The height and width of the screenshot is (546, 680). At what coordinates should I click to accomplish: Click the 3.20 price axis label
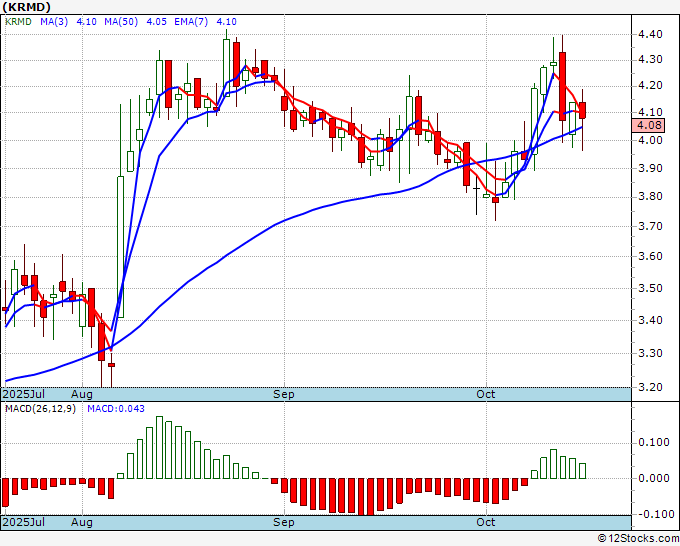pos(650,387)
